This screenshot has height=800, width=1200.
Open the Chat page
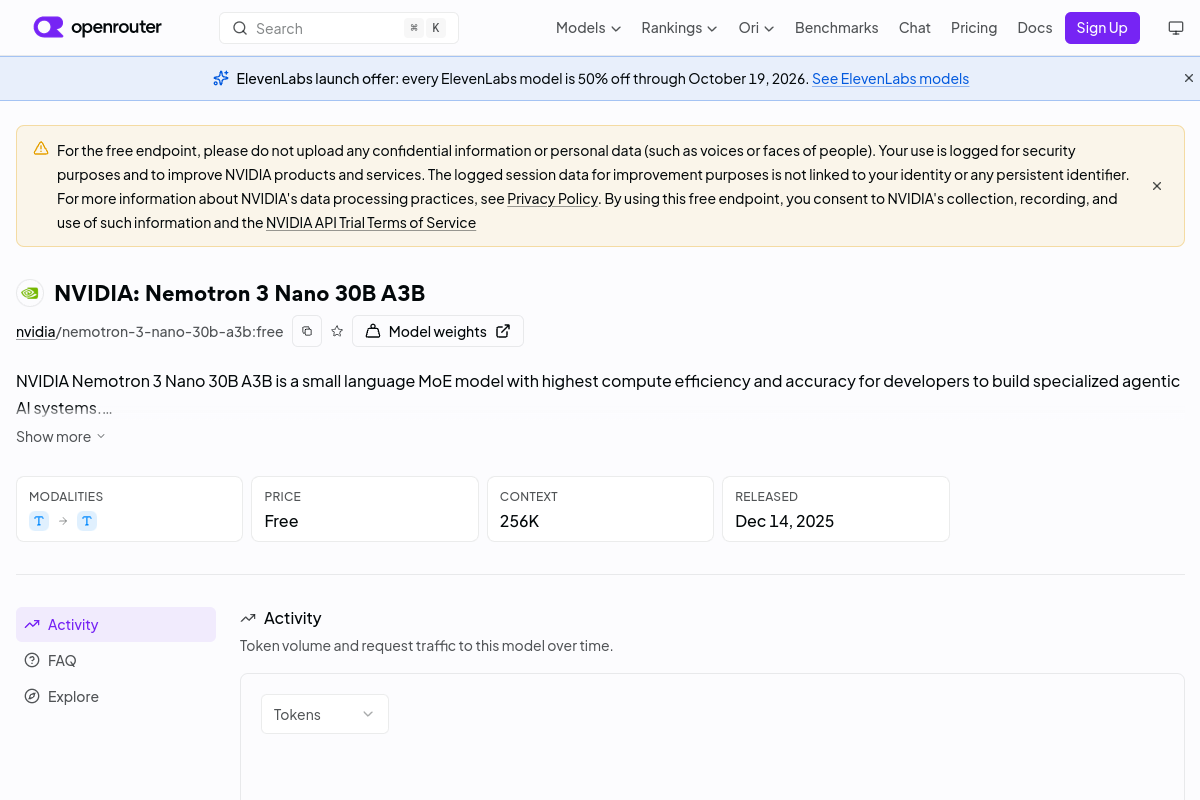point(915,28)
